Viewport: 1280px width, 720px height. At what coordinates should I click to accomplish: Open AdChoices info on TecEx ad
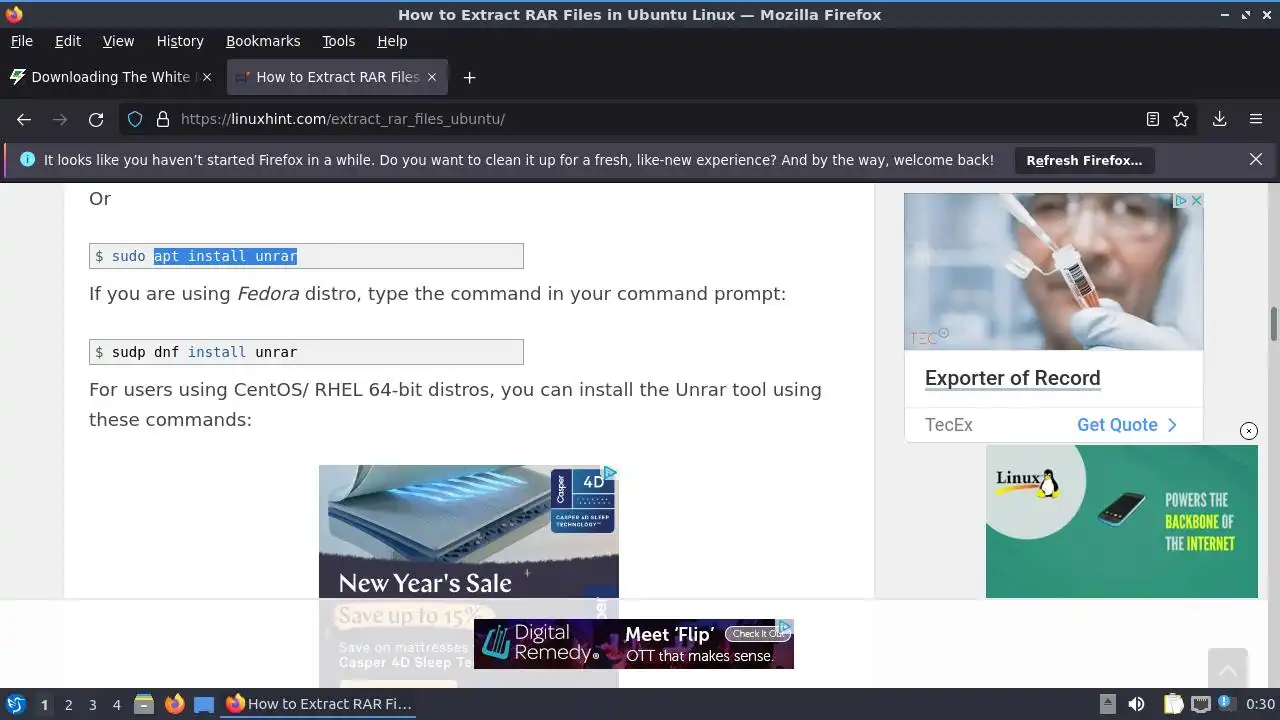tap(1181, 201)
